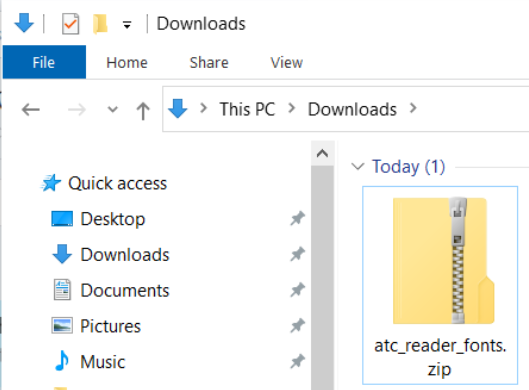The image size is (529, 390).
Task: Click the blue Downloads arrow in title bar
Action: (x=24, y=23)
